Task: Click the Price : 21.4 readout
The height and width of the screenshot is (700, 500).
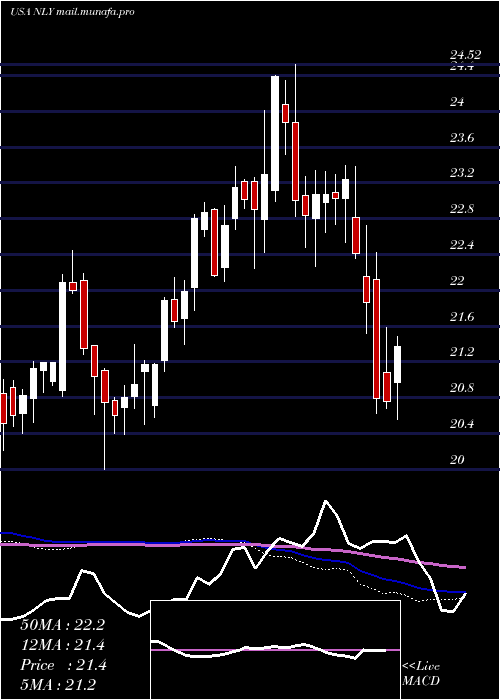Action: point(62,665)
